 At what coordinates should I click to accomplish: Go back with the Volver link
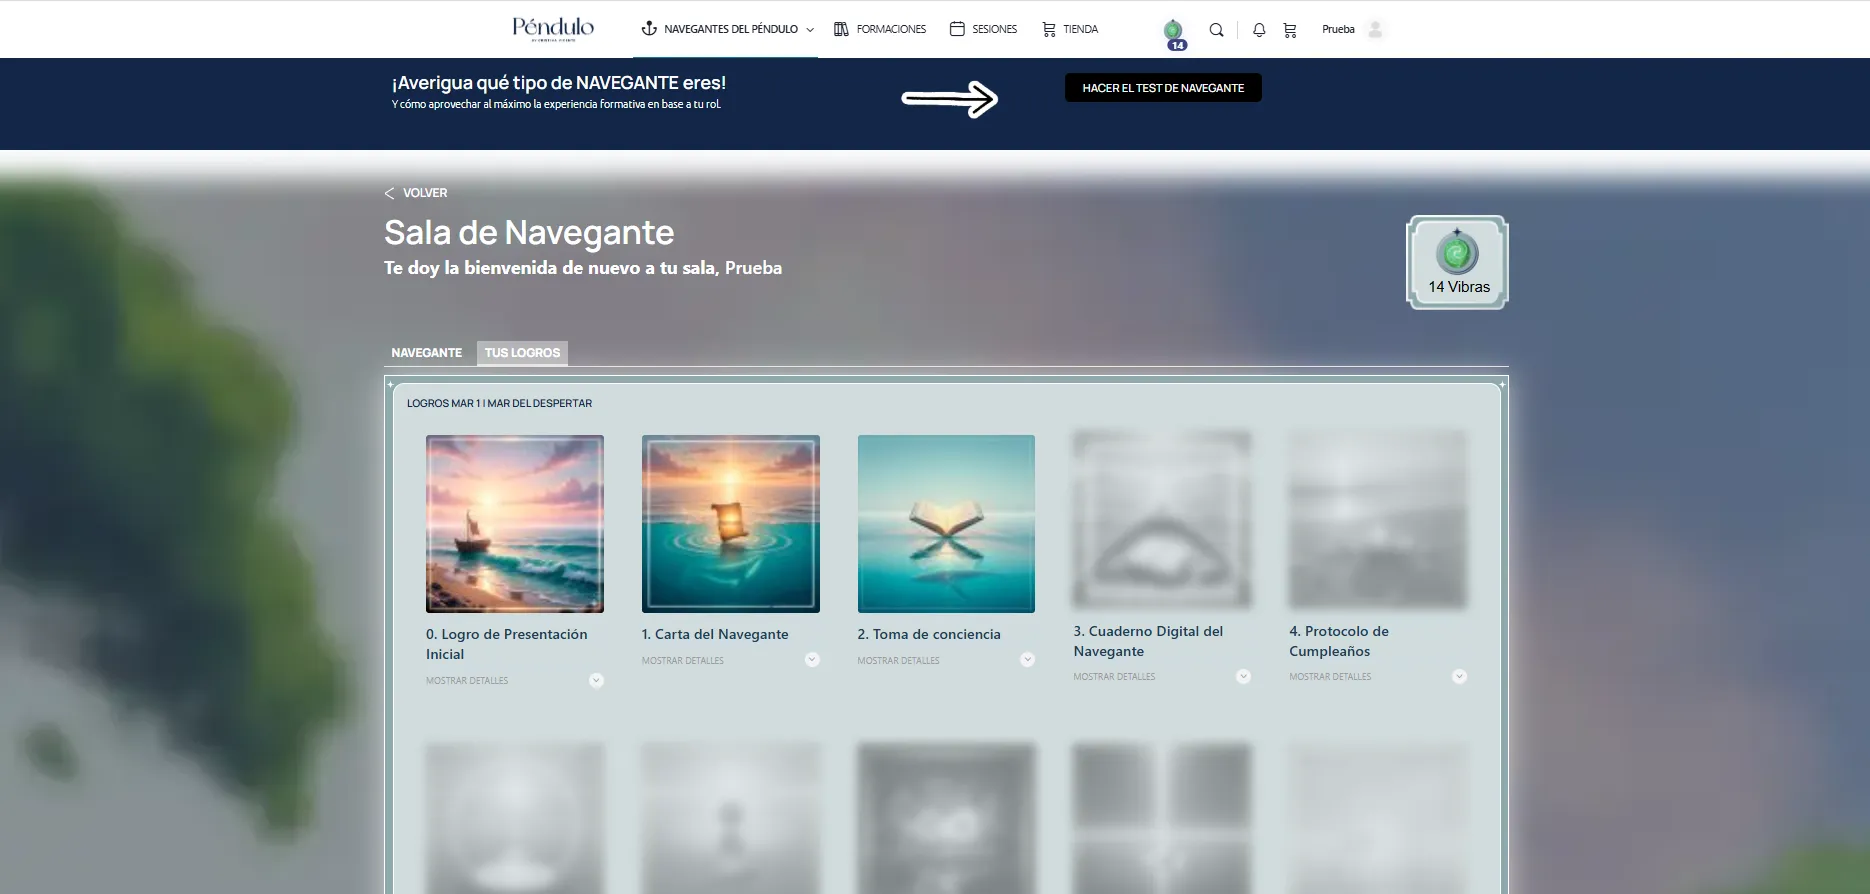[425, 193]
